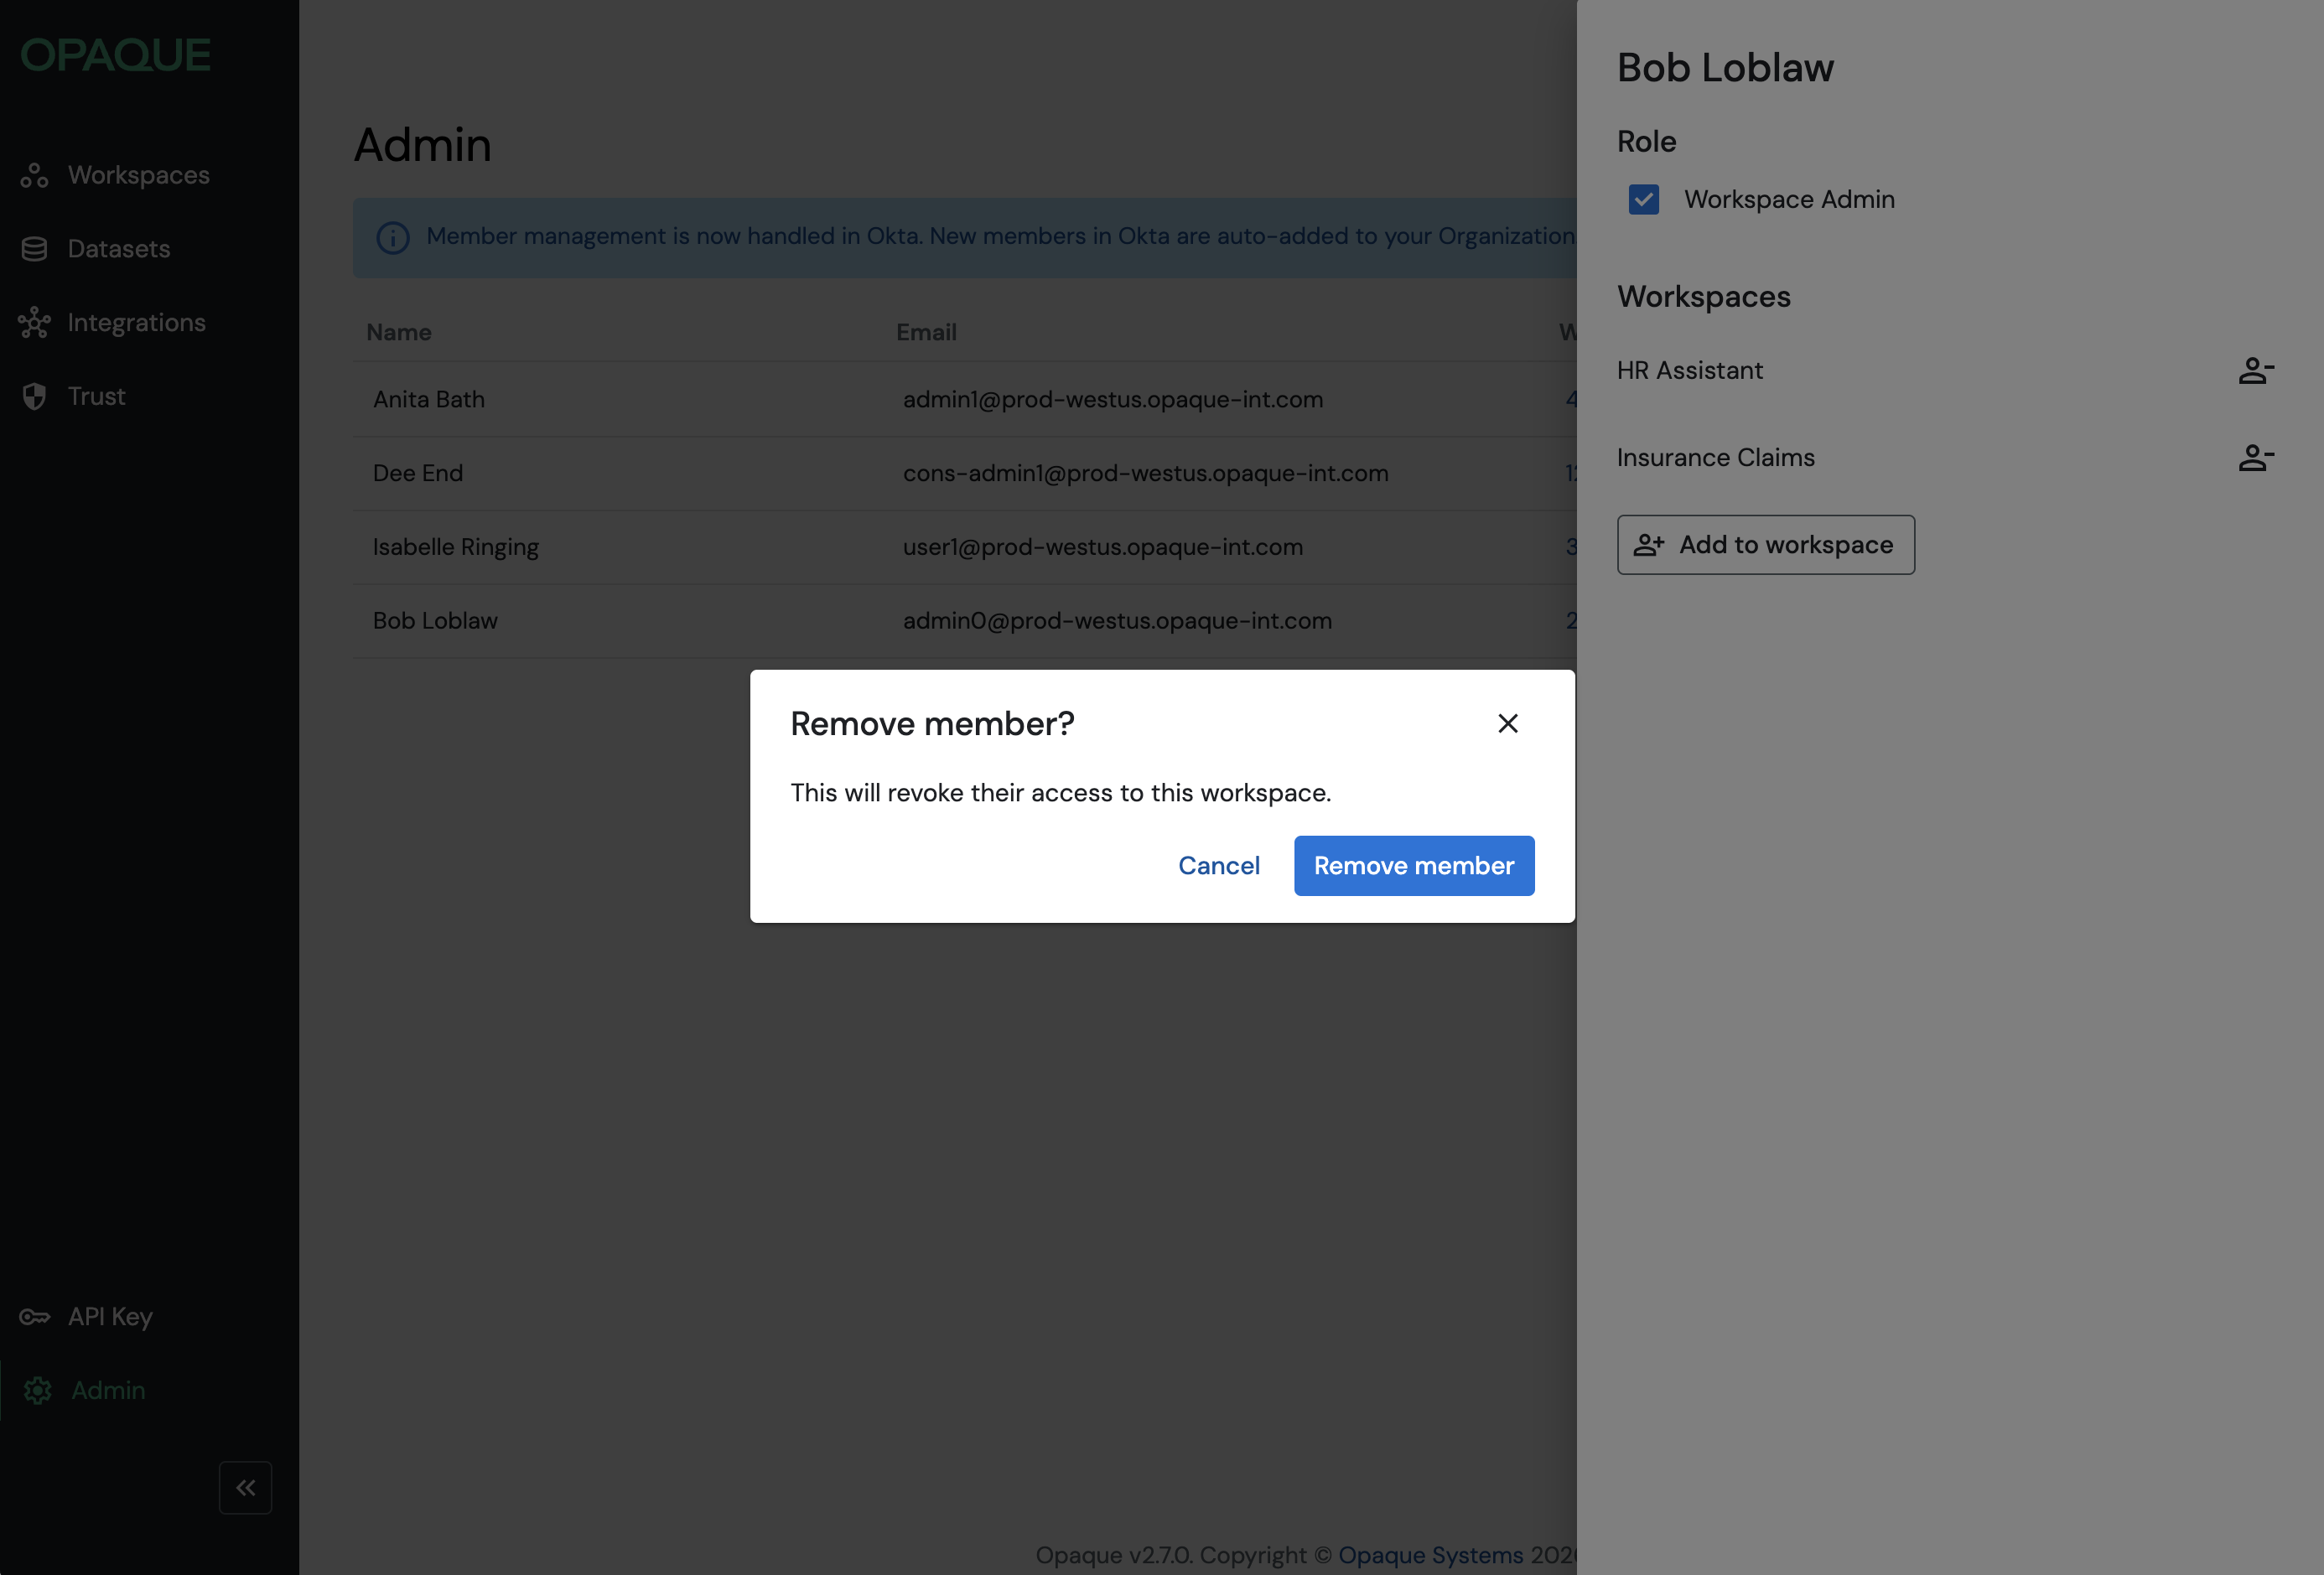Select the Isabelle Ringing table row

pos(455,547)
